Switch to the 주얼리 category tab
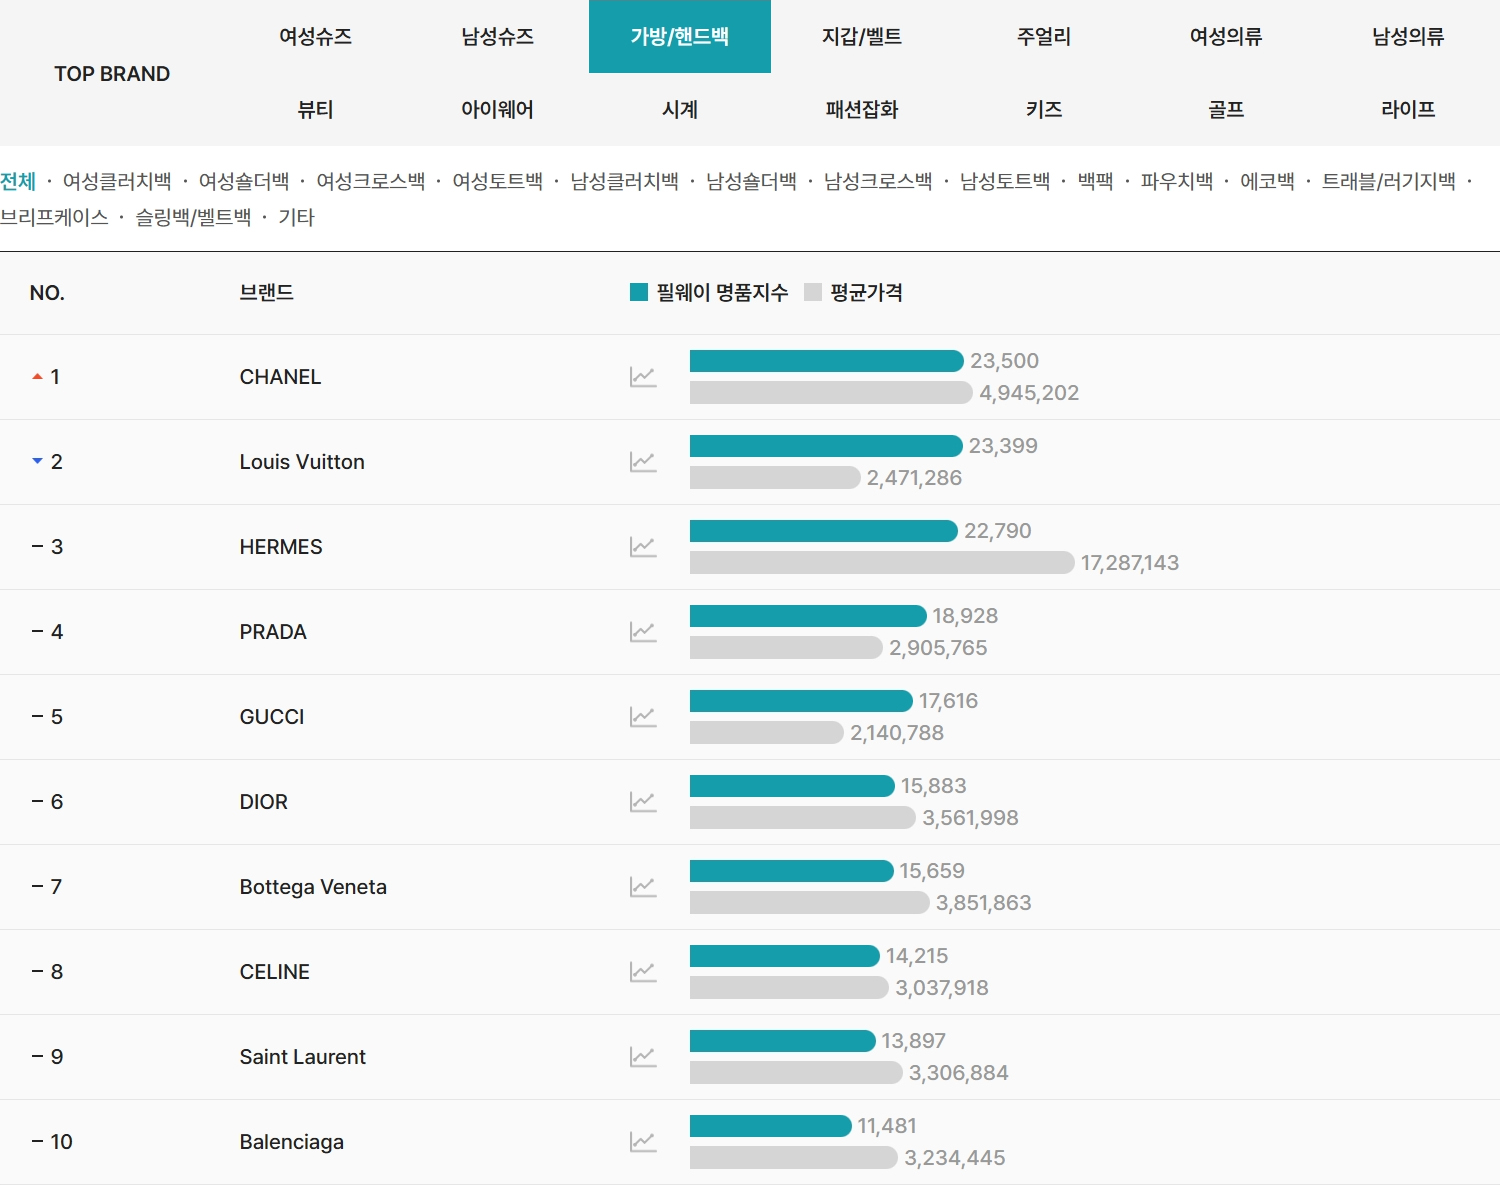 click(x=1044, y=37)
